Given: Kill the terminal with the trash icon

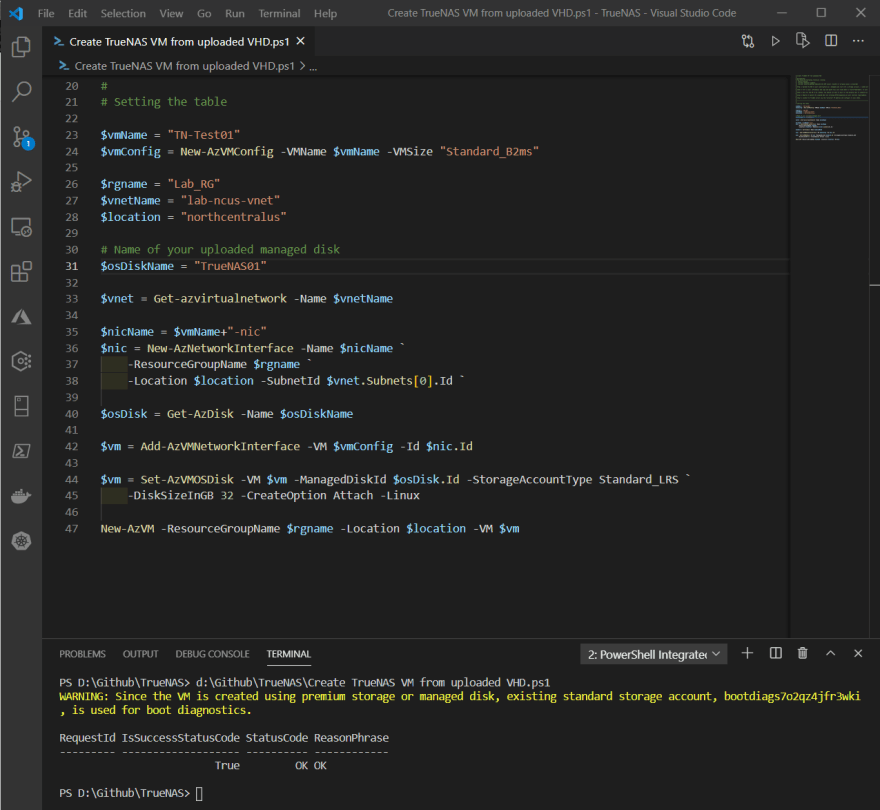Looking at the screenshot, I should point(803,653).
